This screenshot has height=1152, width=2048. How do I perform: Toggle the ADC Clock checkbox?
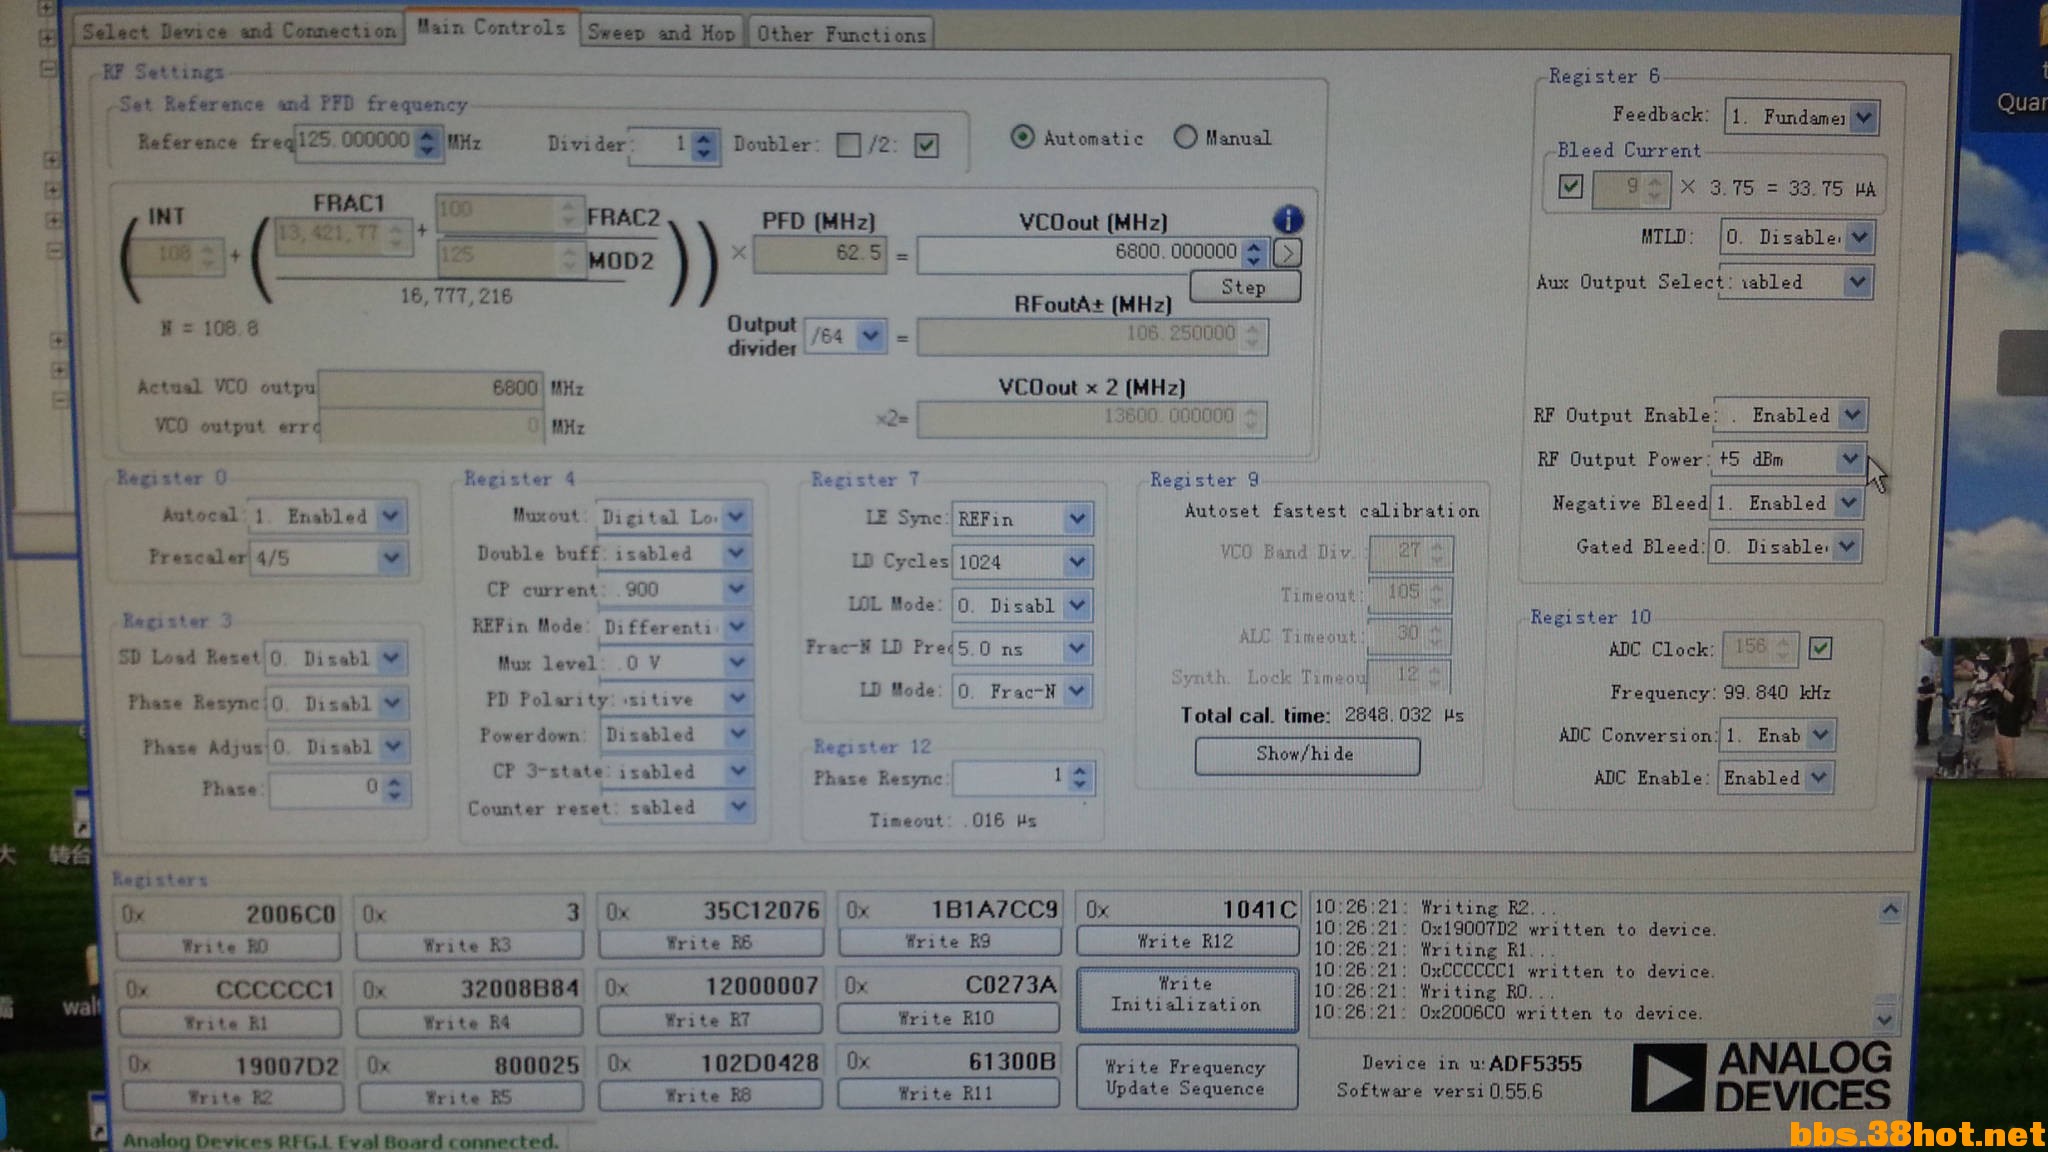(1820, 648)
